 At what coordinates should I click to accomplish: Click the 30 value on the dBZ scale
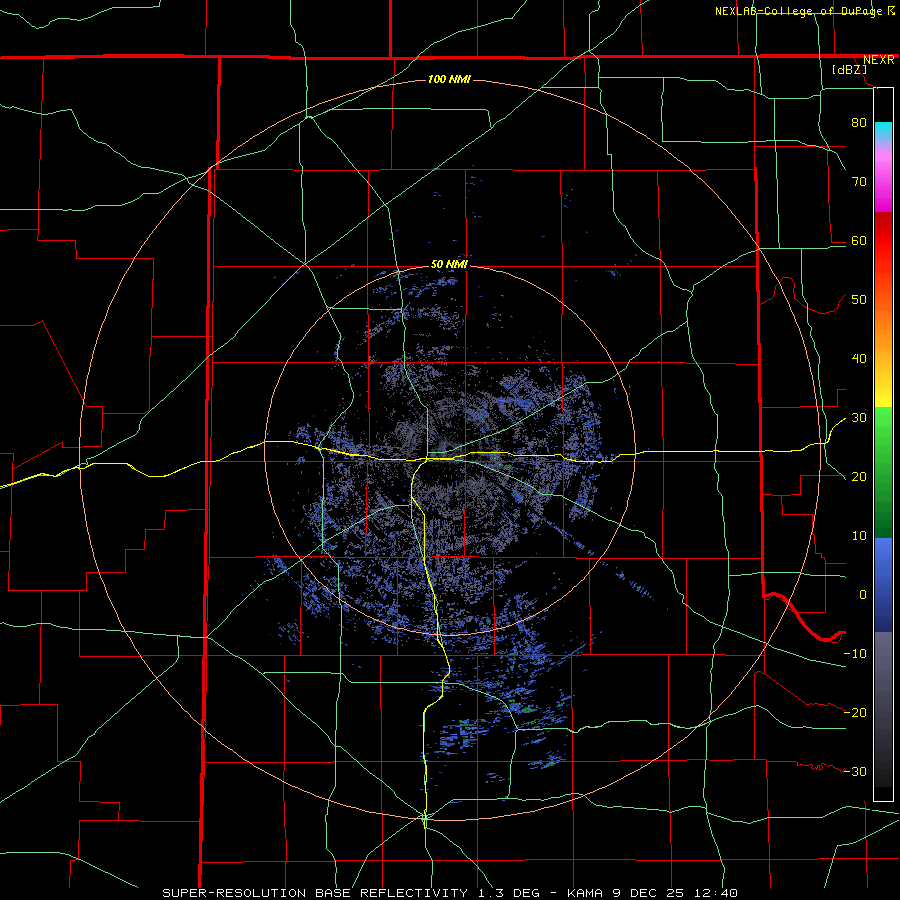pyautogui.click(x=859, y=418)
